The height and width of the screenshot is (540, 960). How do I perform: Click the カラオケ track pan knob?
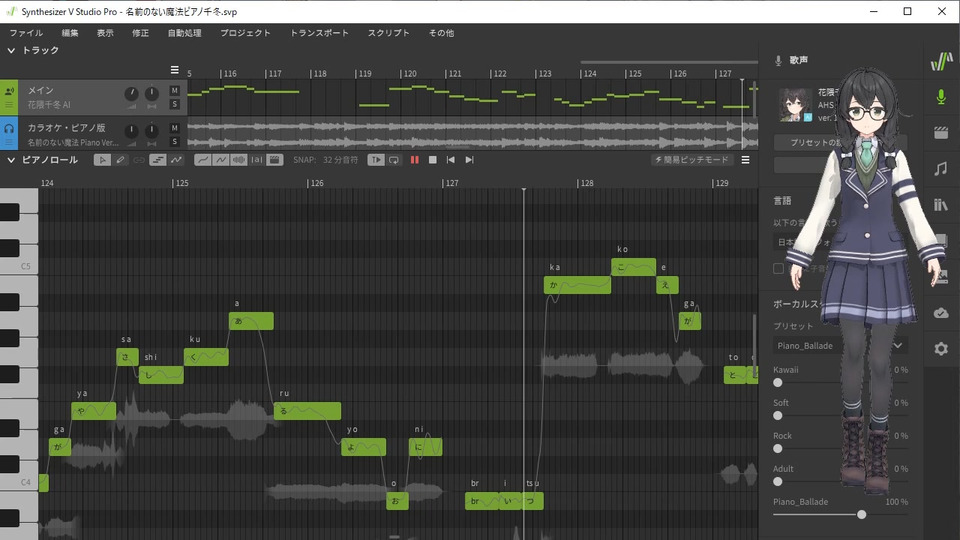click(151, 131)
